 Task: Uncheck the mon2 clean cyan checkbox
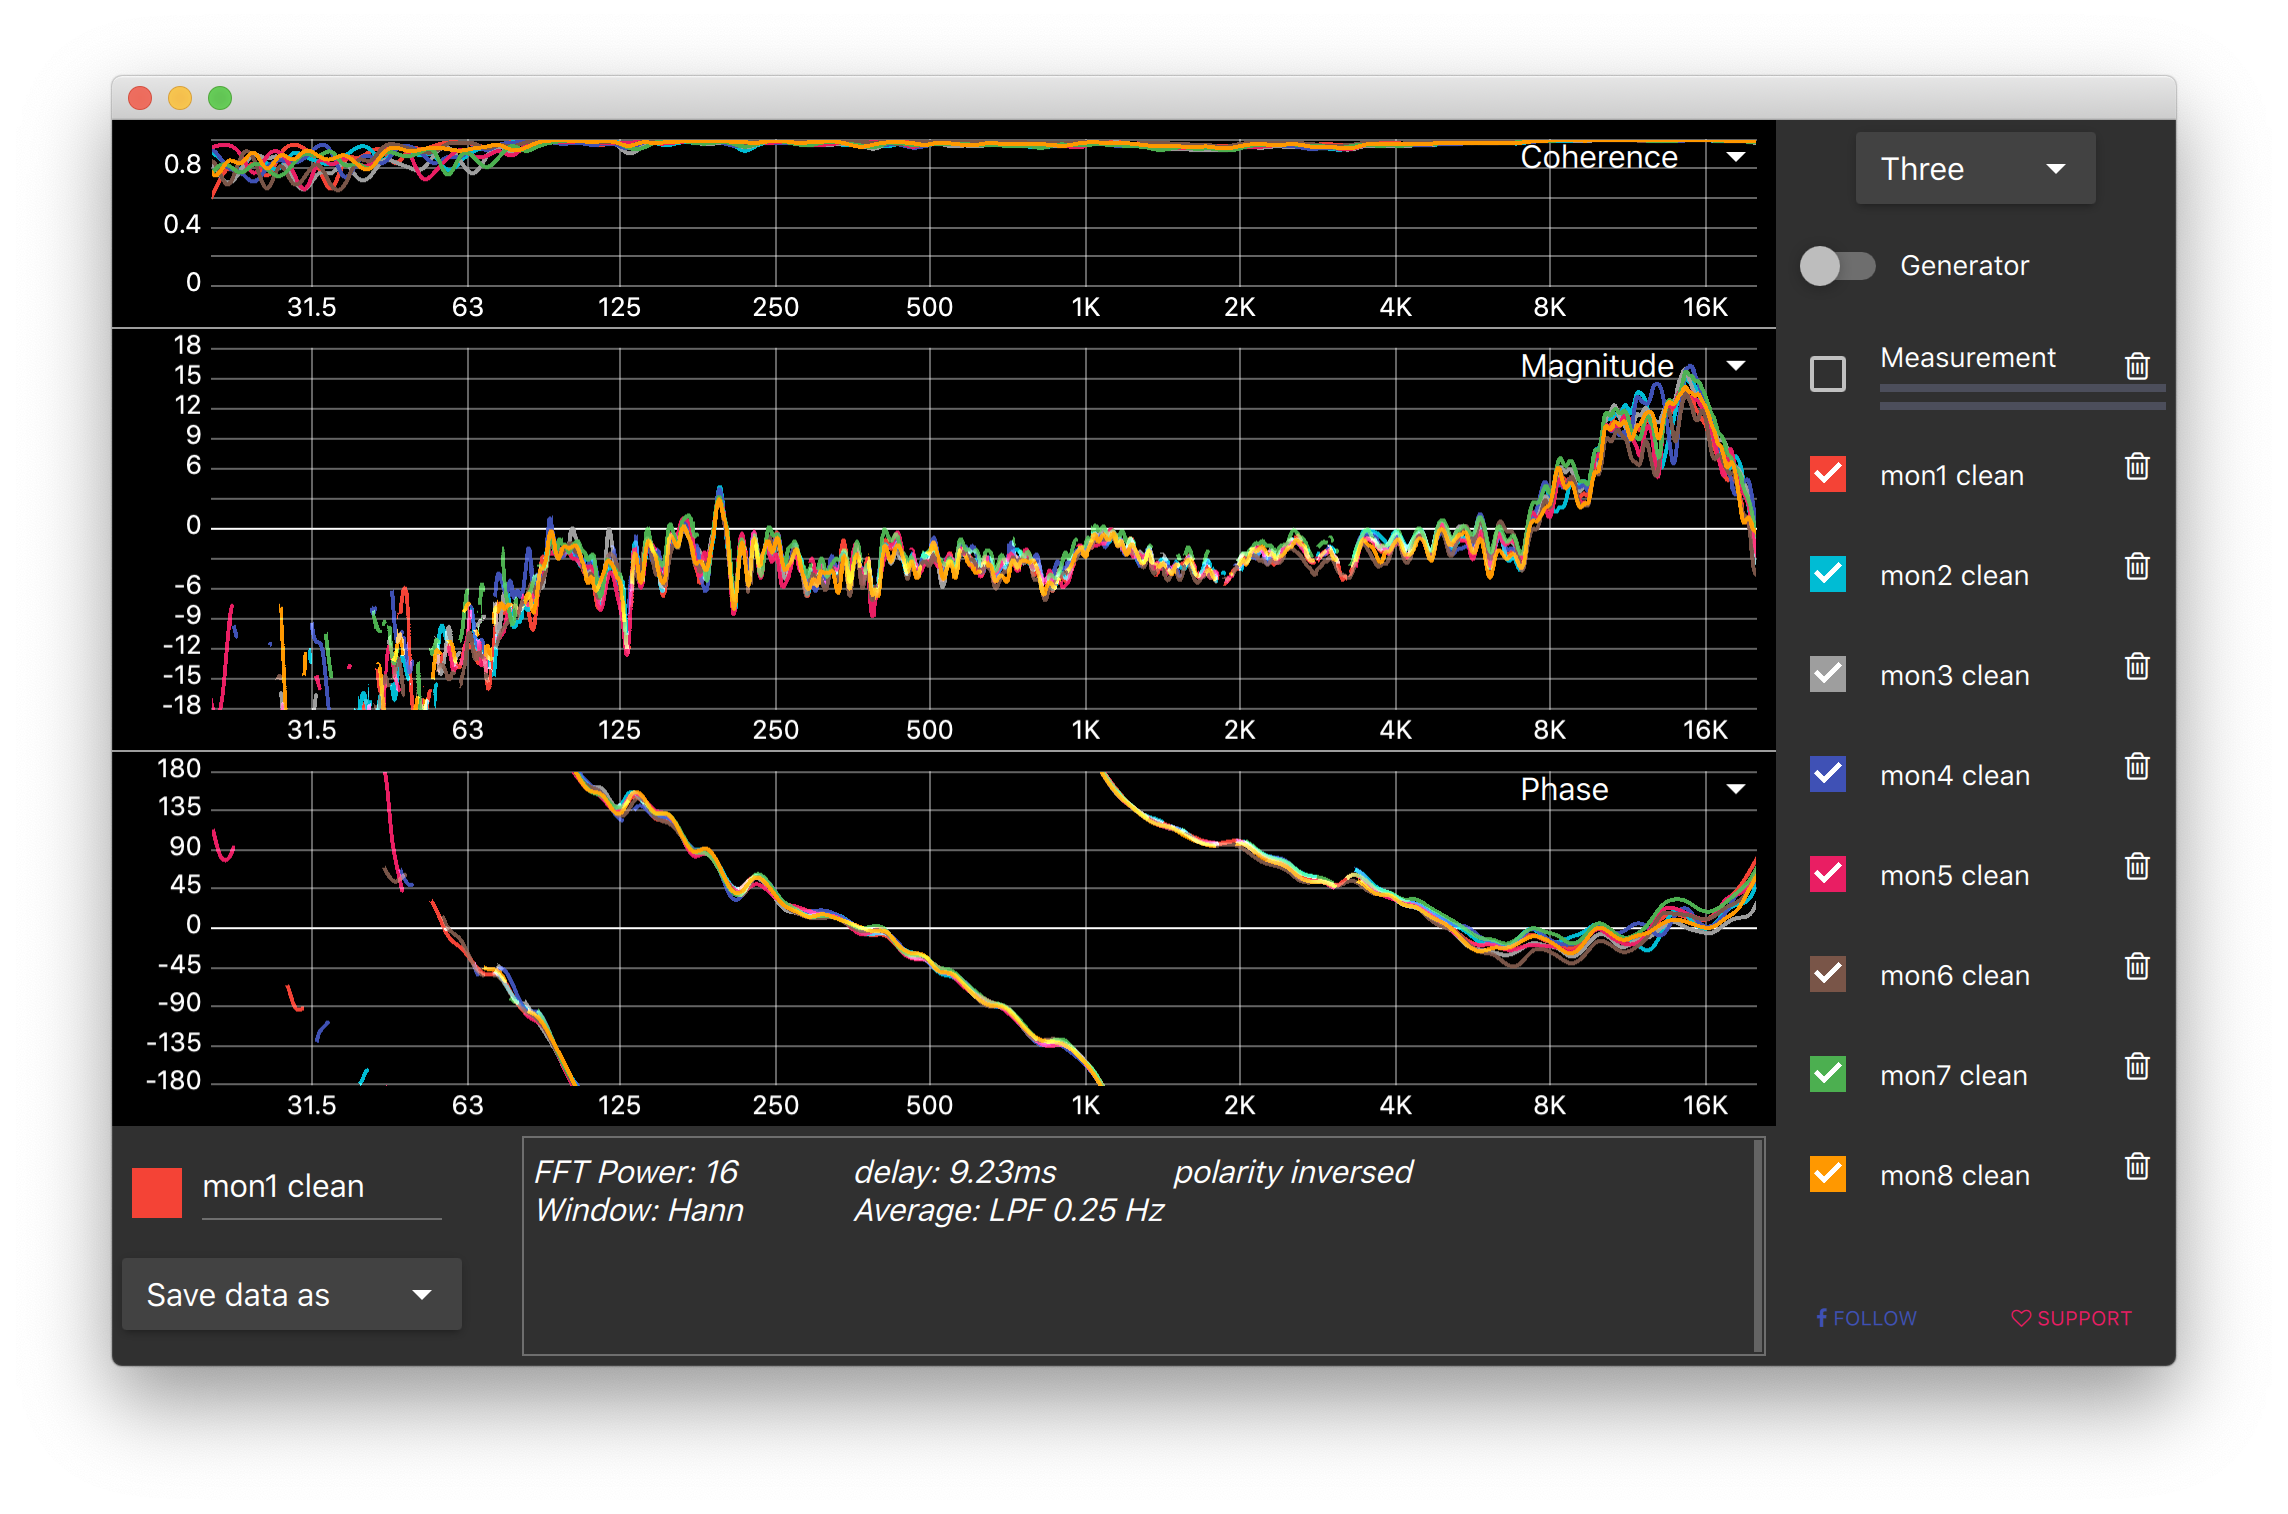(x=1828, y=574)
